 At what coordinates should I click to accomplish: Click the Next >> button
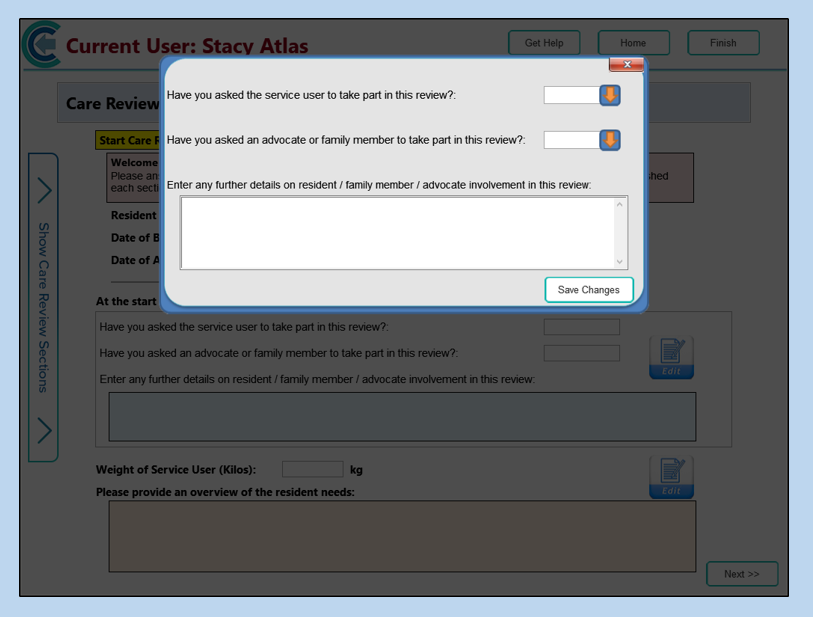(x=741, y=574)
